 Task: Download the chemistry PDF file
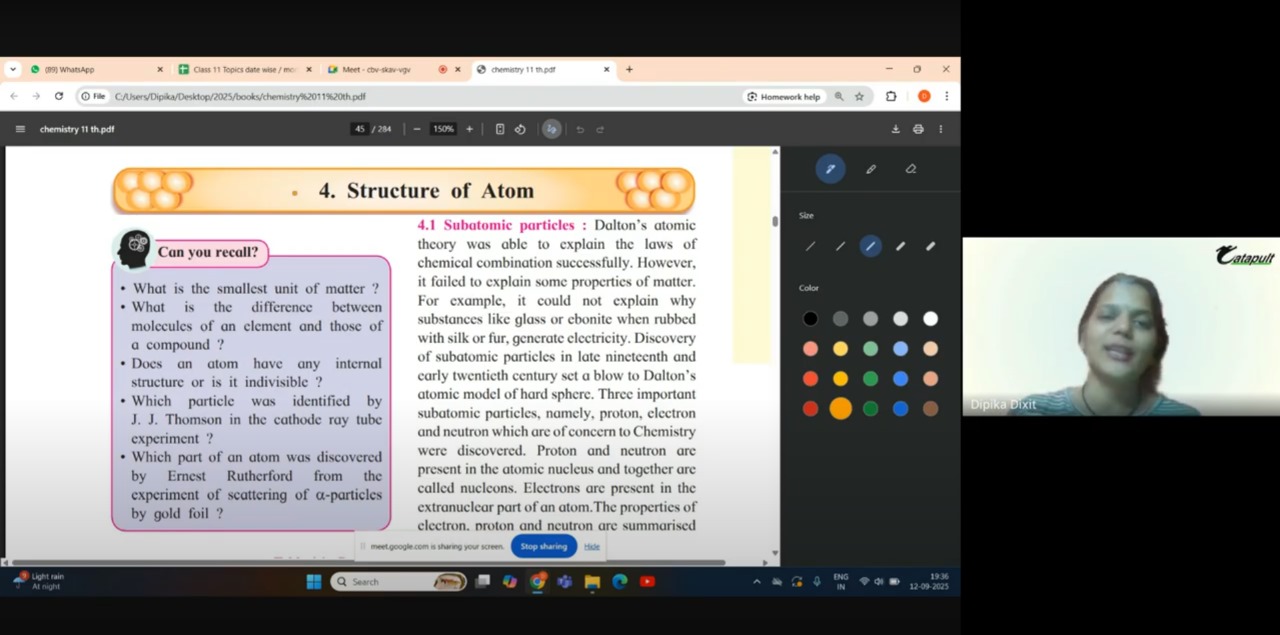click(x=895, y=129)
